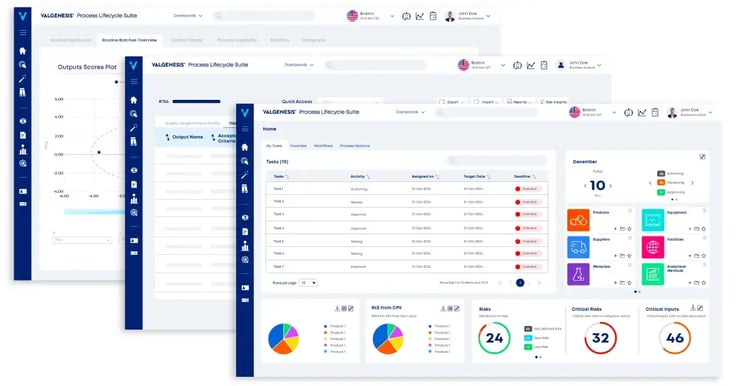Click the Tasks table search field
This screenshot has height=386, width=736.
[x=497, y=161]
